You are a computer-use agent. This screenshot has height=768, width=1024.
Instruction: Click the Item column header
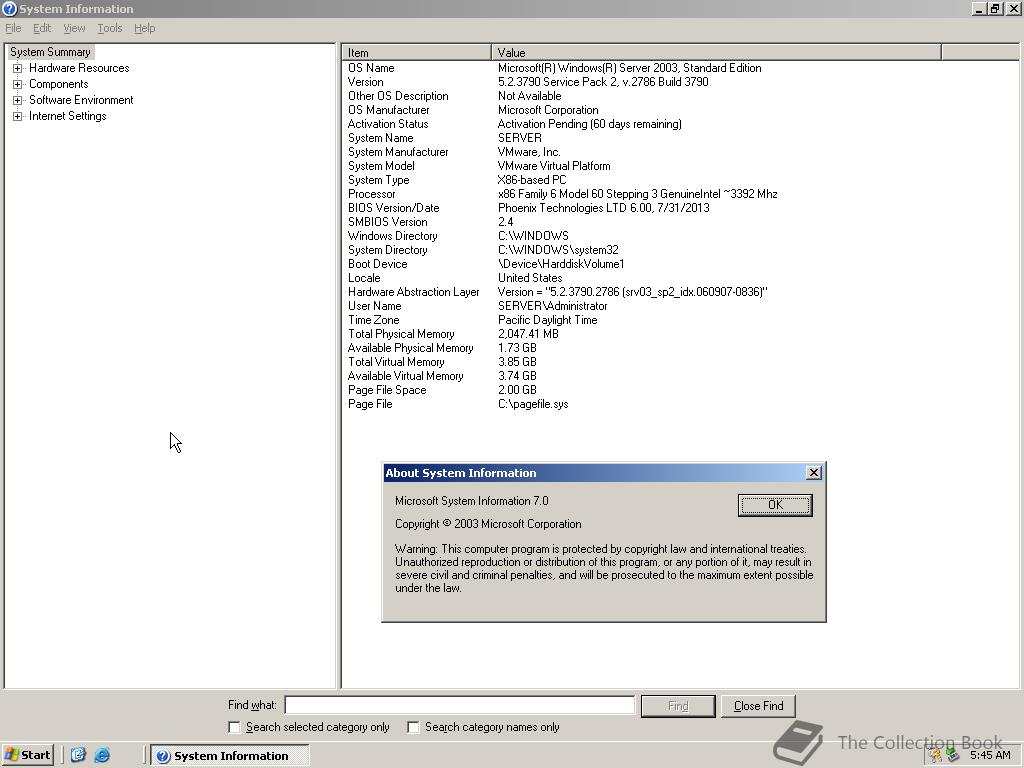[x=416, y=52]
